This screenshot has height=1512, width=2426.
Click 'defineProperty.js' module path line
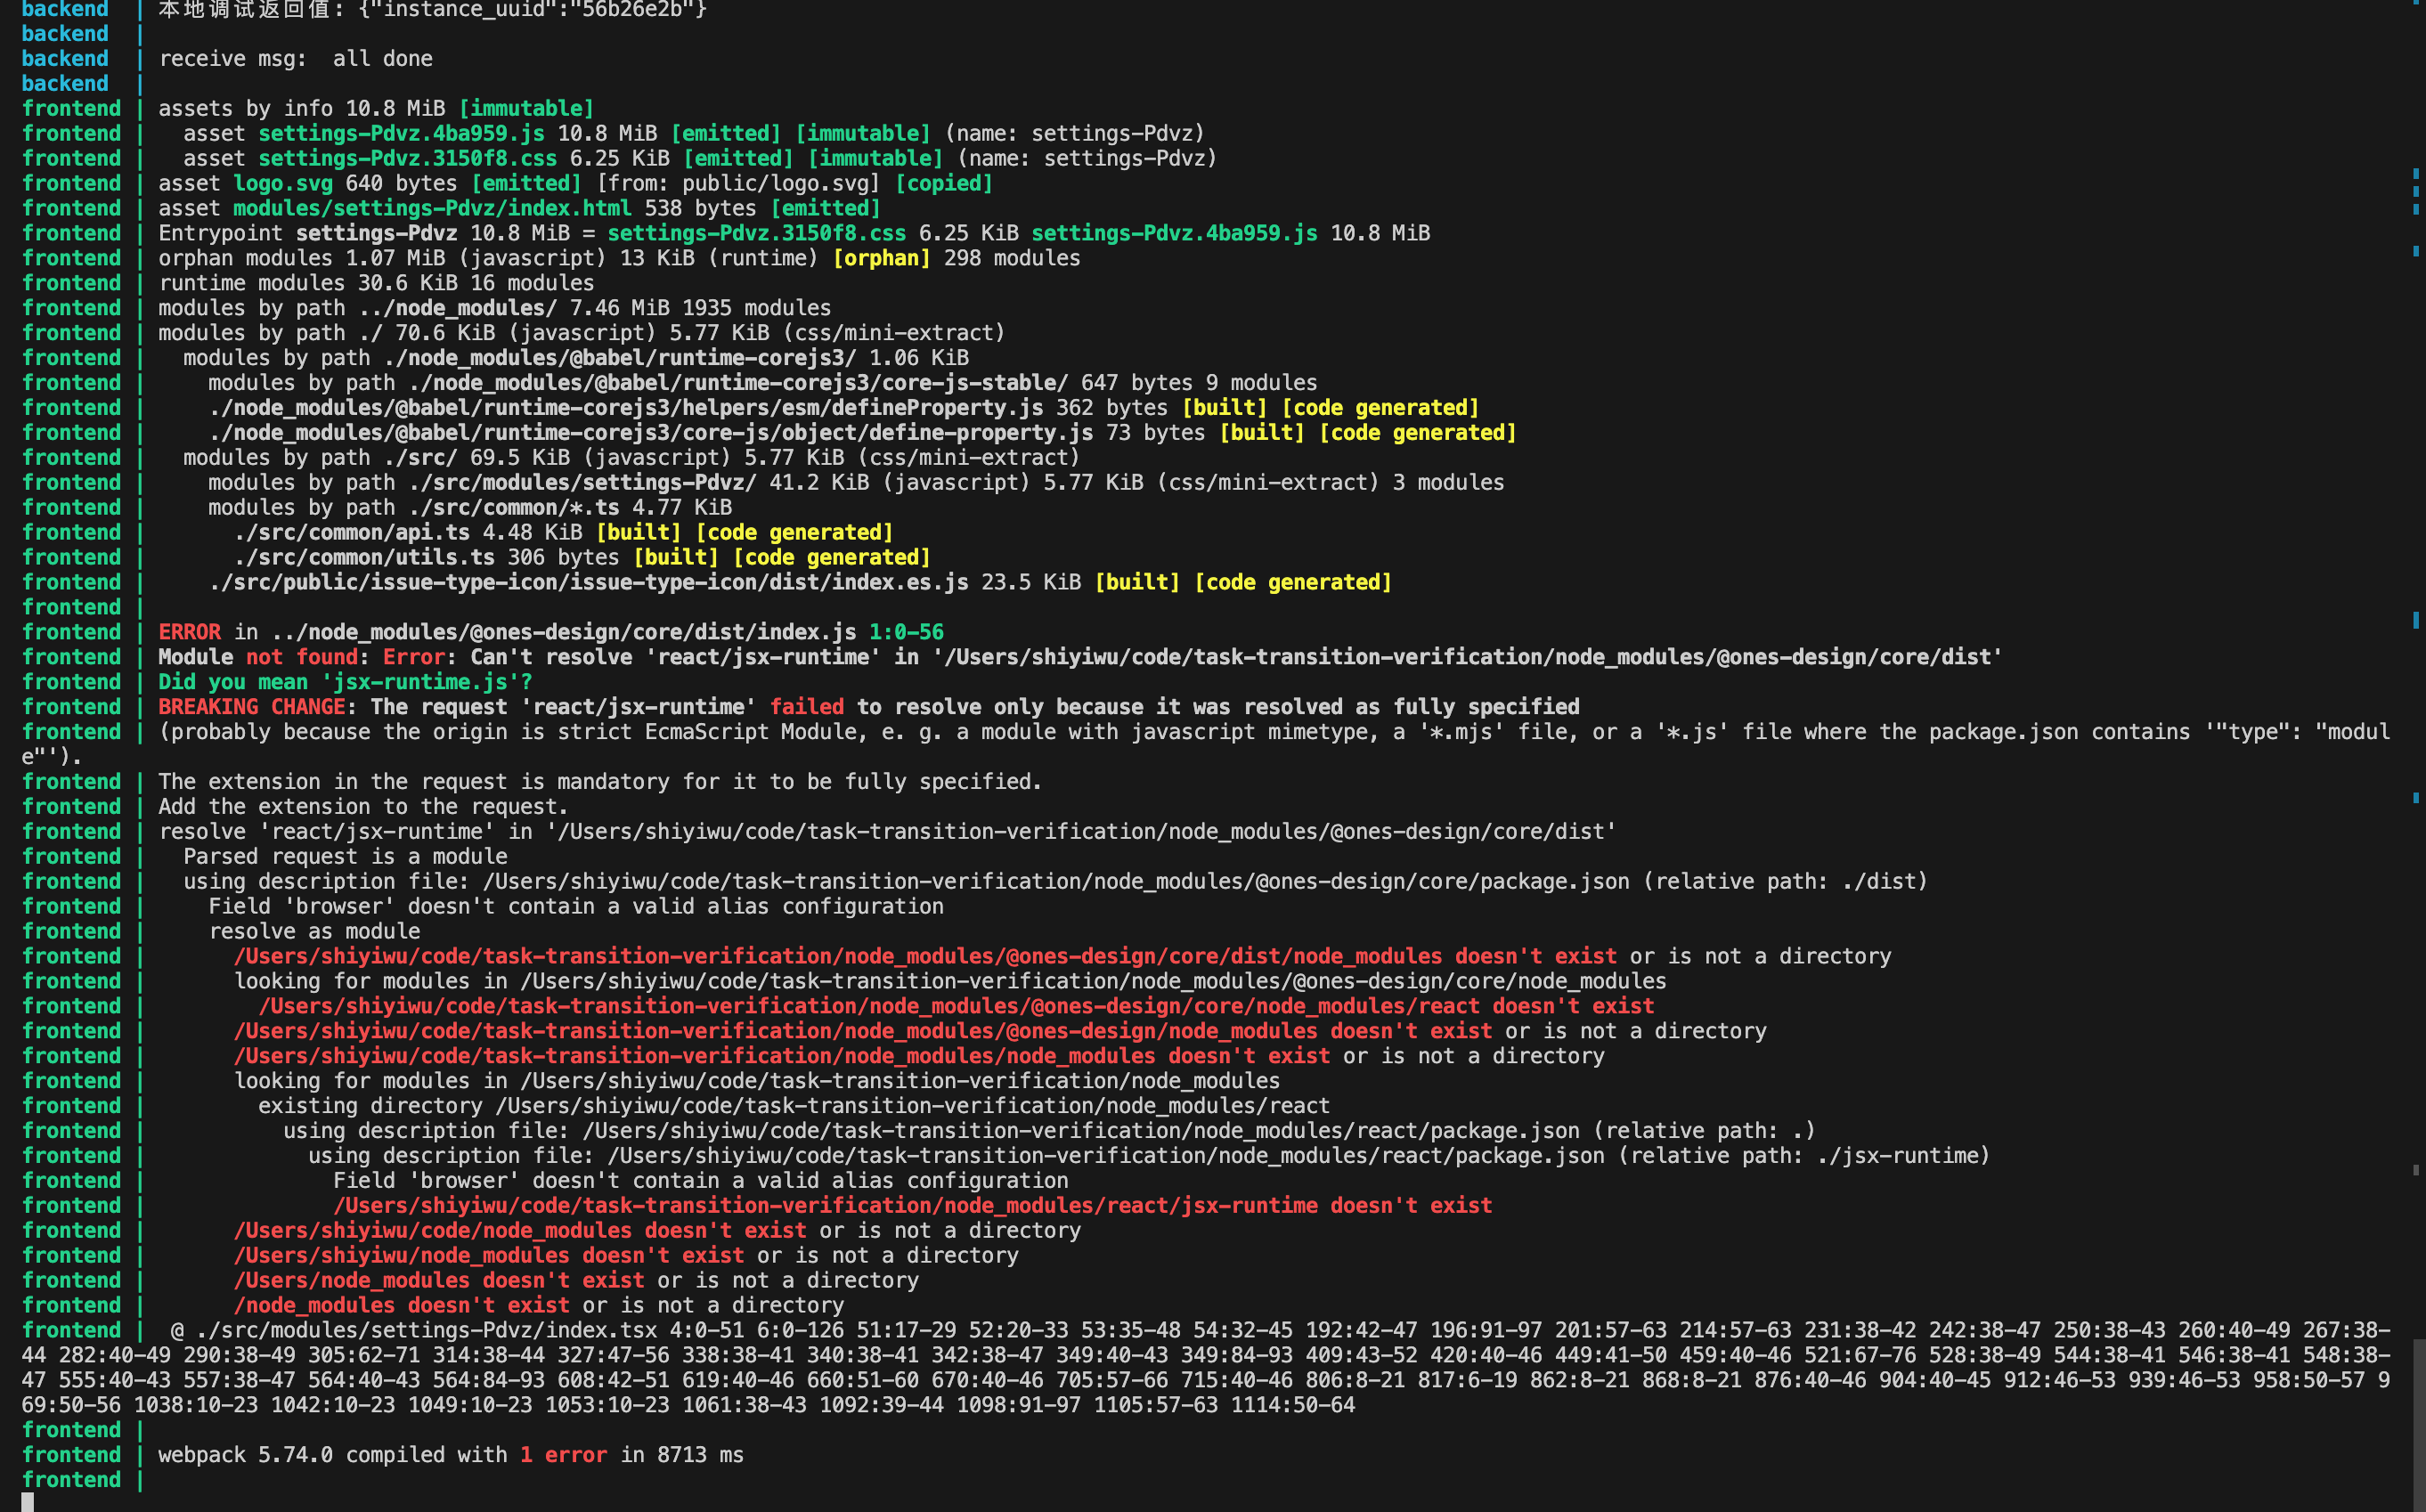(x=626, y=408)
